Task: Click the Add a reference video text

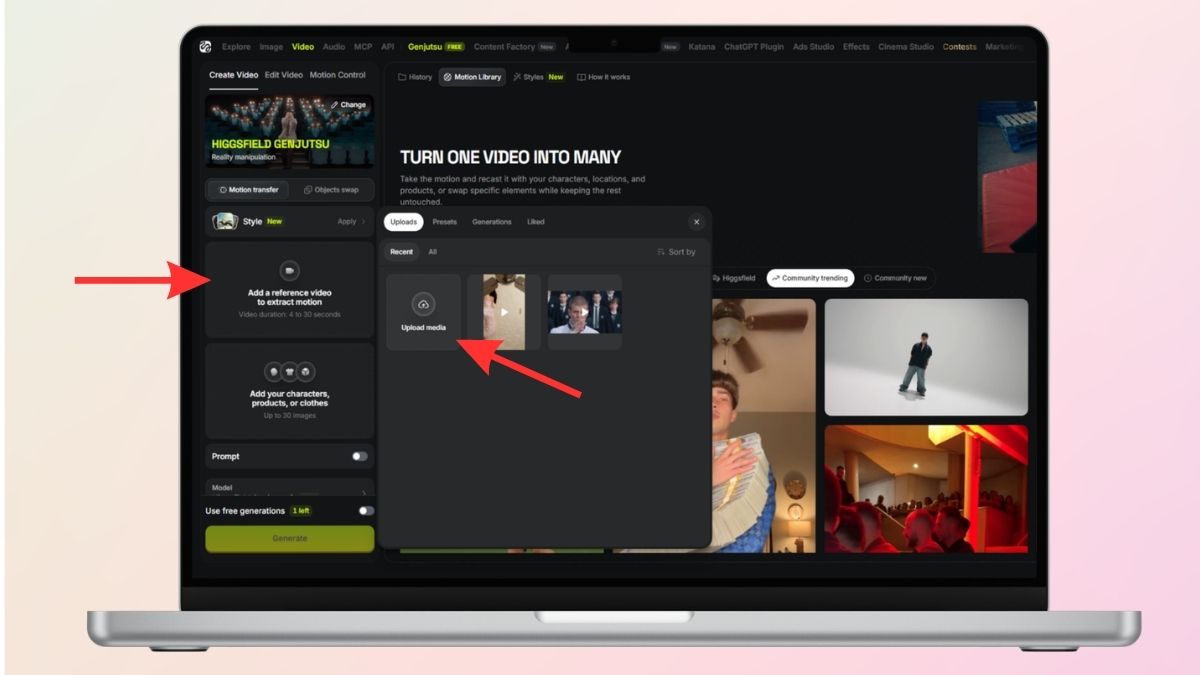Action: tap(289, 297)
